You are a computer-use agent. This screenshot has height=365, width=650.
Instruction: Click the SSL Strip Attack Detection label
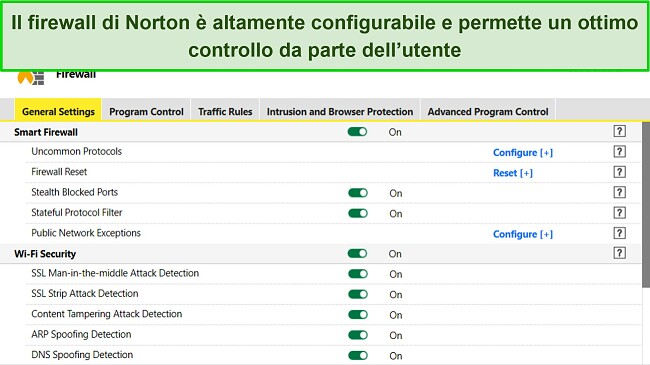coord(85,294)
